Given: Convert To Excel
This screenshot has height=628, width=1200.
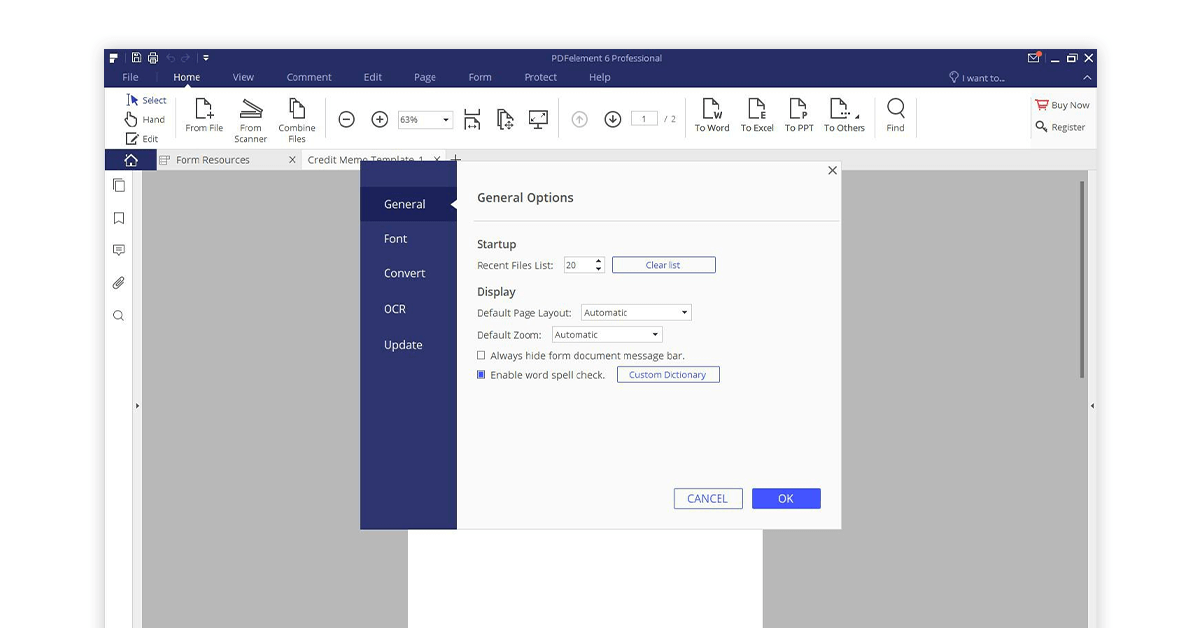Looking at the screenshot, I should point(757,115).
